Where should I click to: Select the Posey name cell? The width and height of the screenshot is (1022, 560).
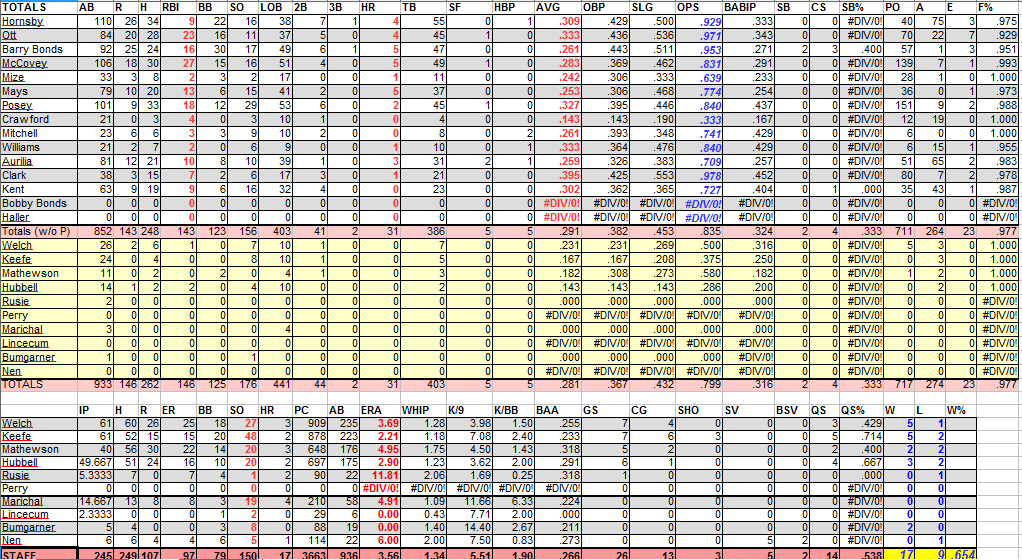[x=38, y=106]
